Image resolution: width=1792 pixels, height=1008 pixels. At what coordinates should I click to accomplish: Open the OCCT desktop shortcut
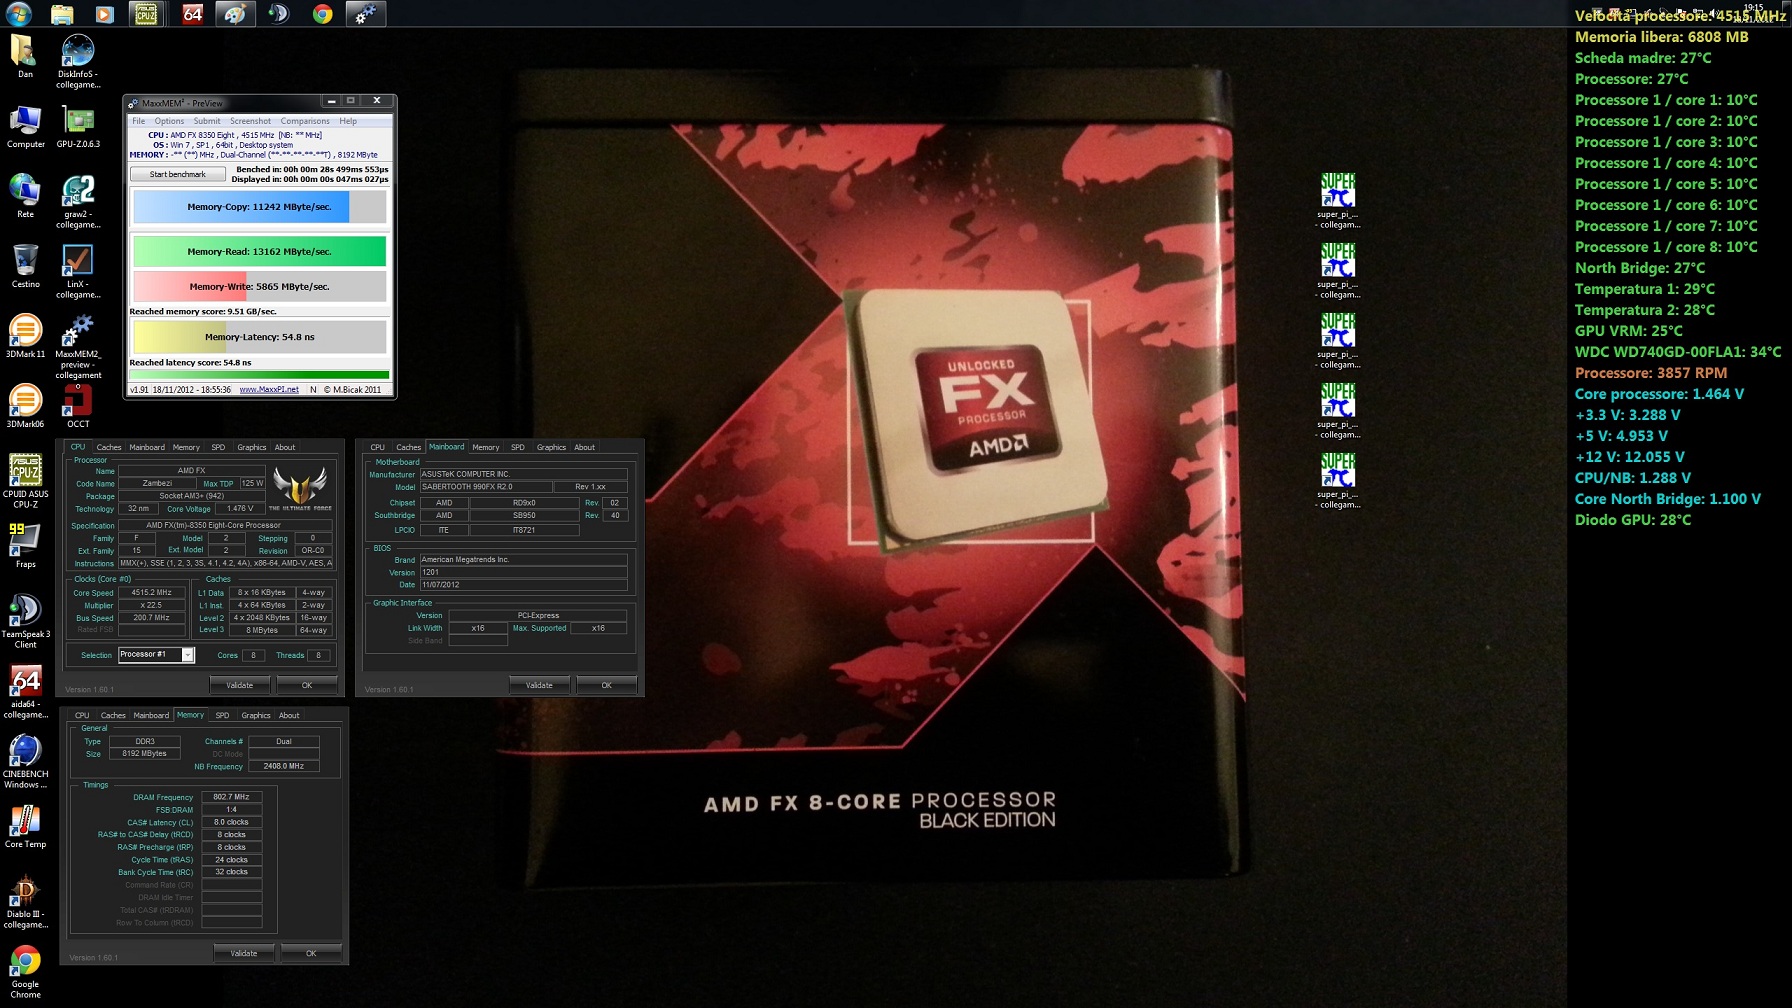pyautogui.click(x=78, y=407)
